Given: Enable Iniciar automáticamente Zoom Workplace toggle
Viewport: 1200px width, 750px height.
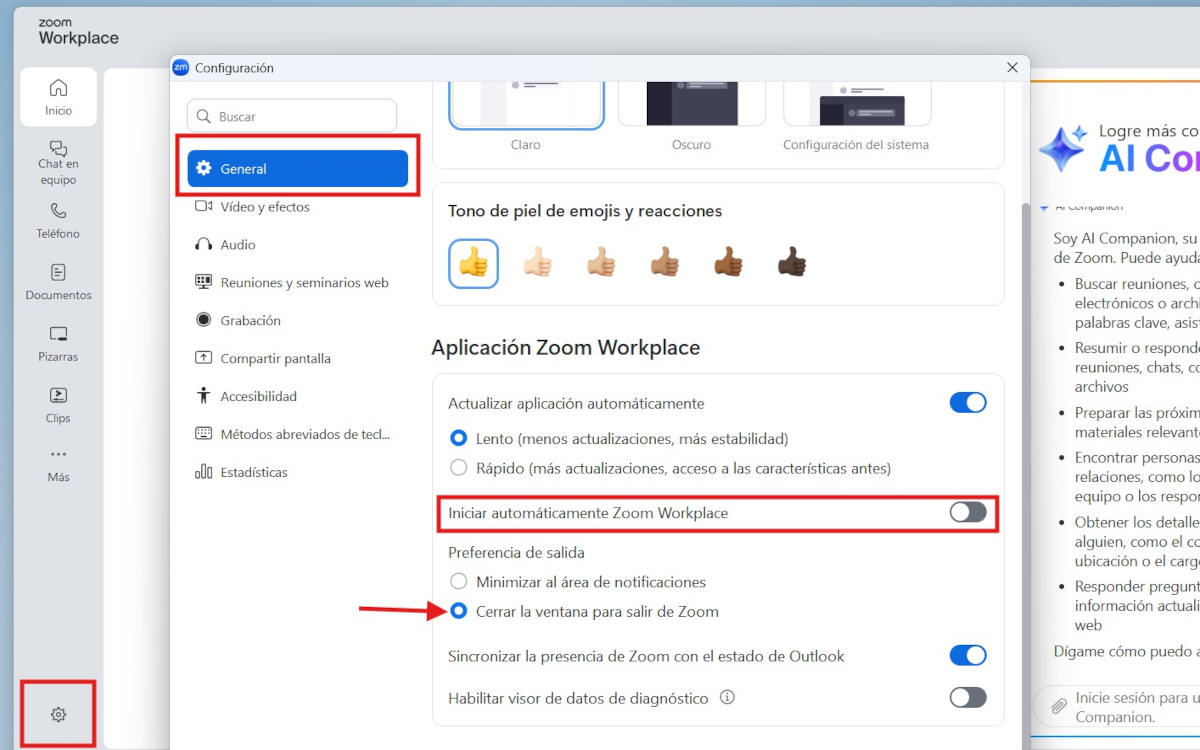Looking at the screenshot, I should 967,513.
